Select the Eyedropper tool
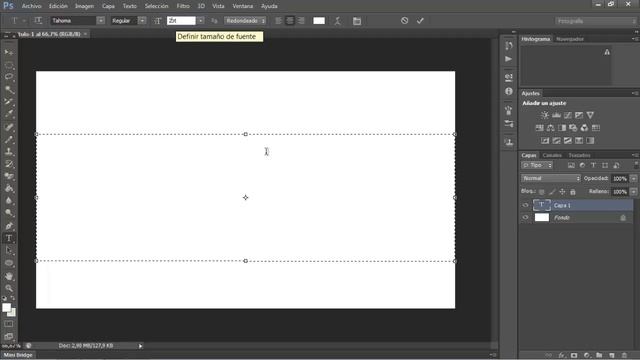 coord(9,114)
